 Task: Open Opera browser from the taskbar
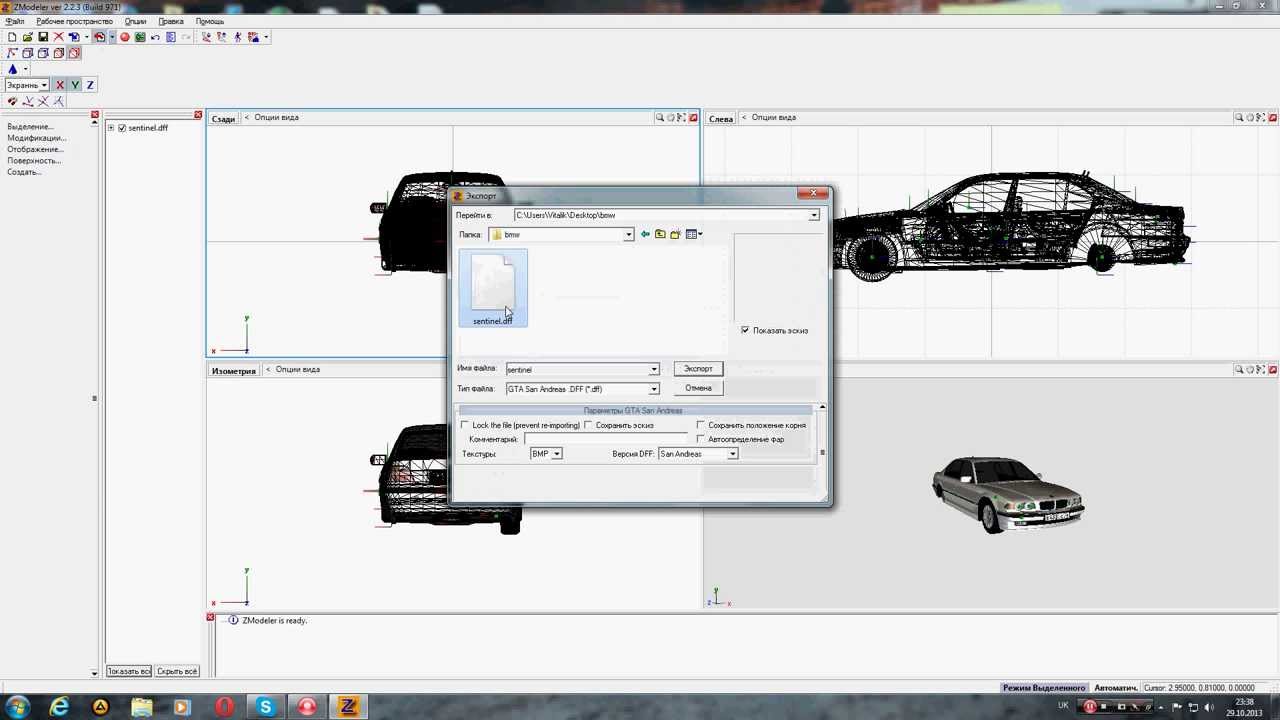click(224, 707)
